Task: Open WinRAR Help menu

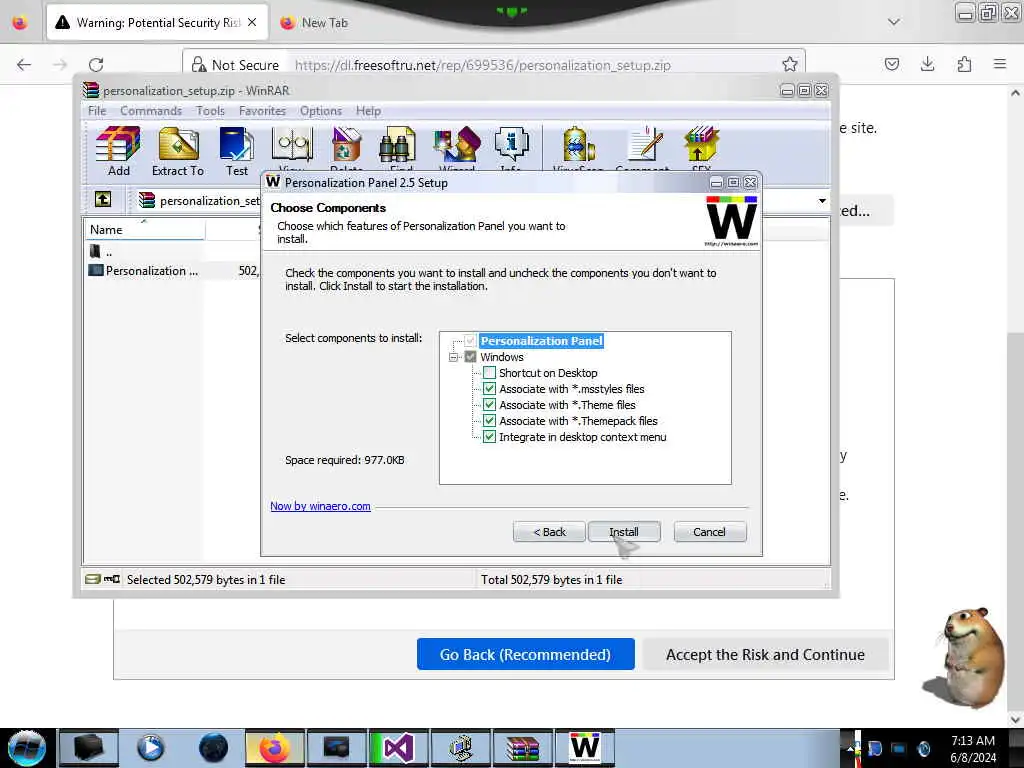Action: 368,111
